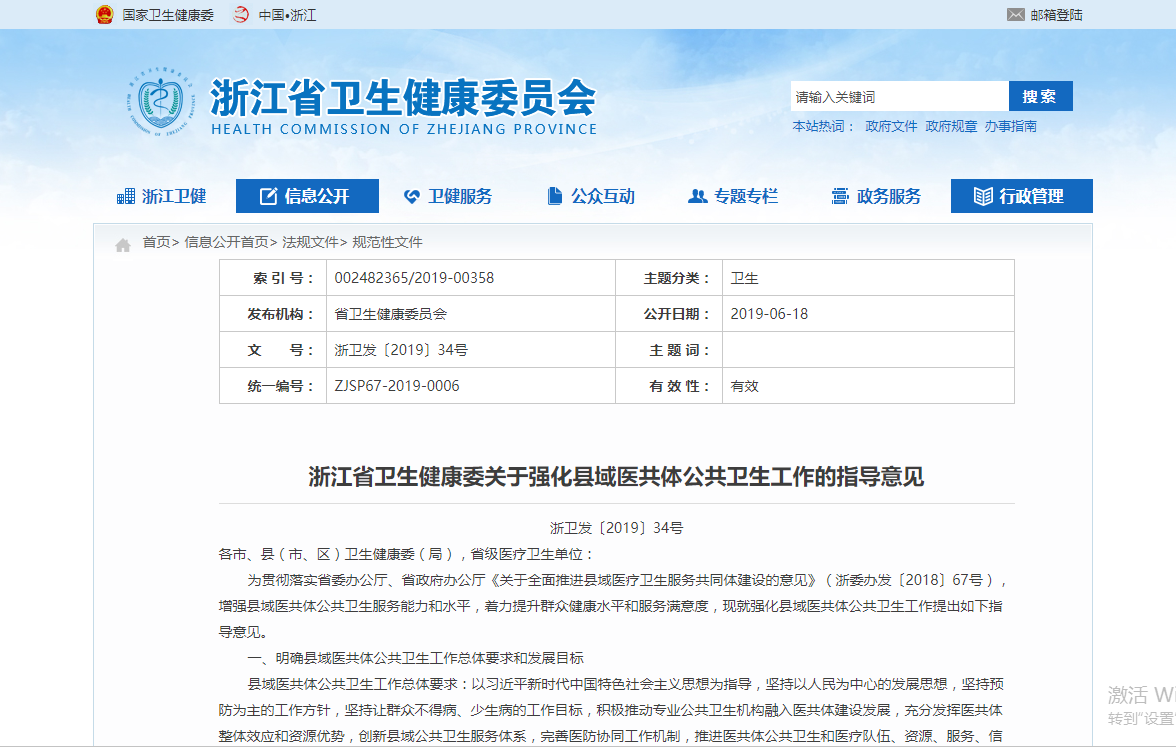
Task: Click the document title heading
Action: pos(616,477)
